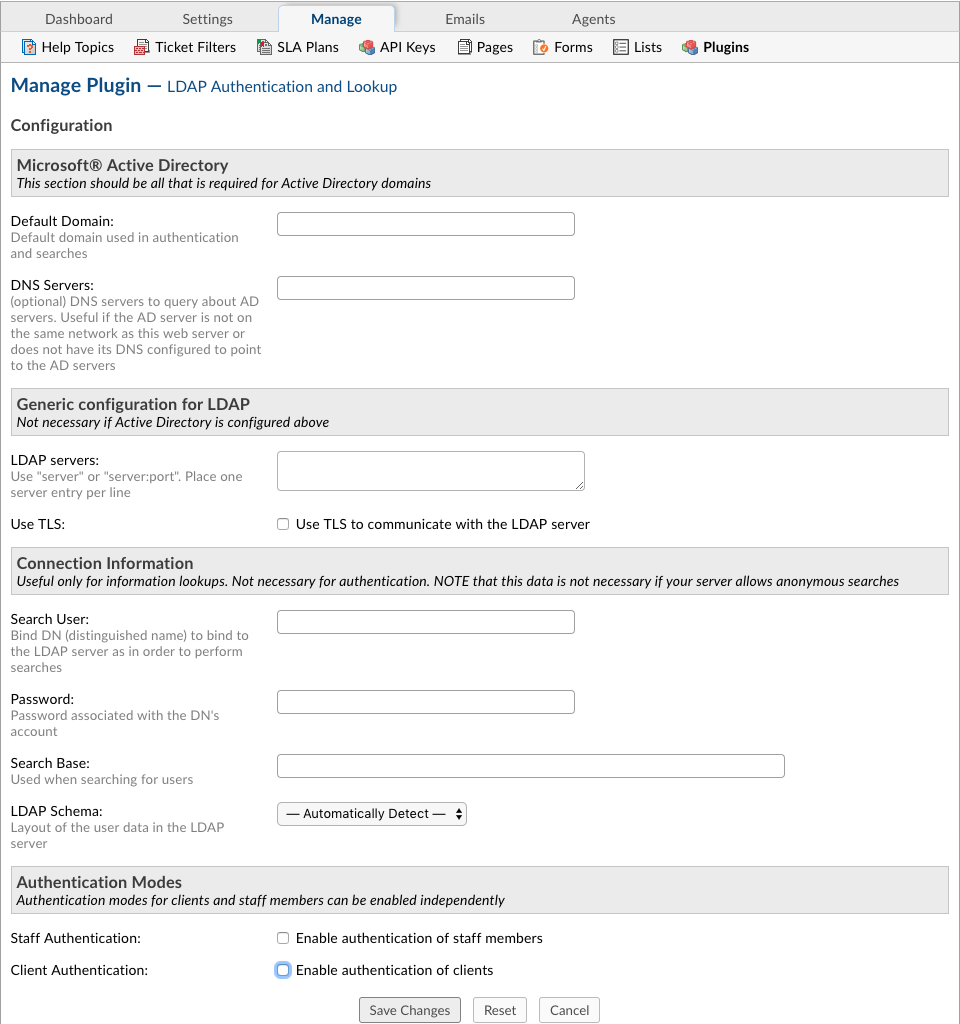Click the Save Changes button
The width and height of the screenshot is (960, 1024).
tap(409, 1010)
